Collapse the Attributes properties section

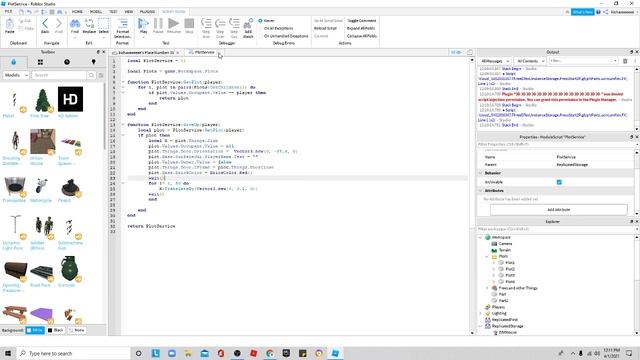click(480, 191)
